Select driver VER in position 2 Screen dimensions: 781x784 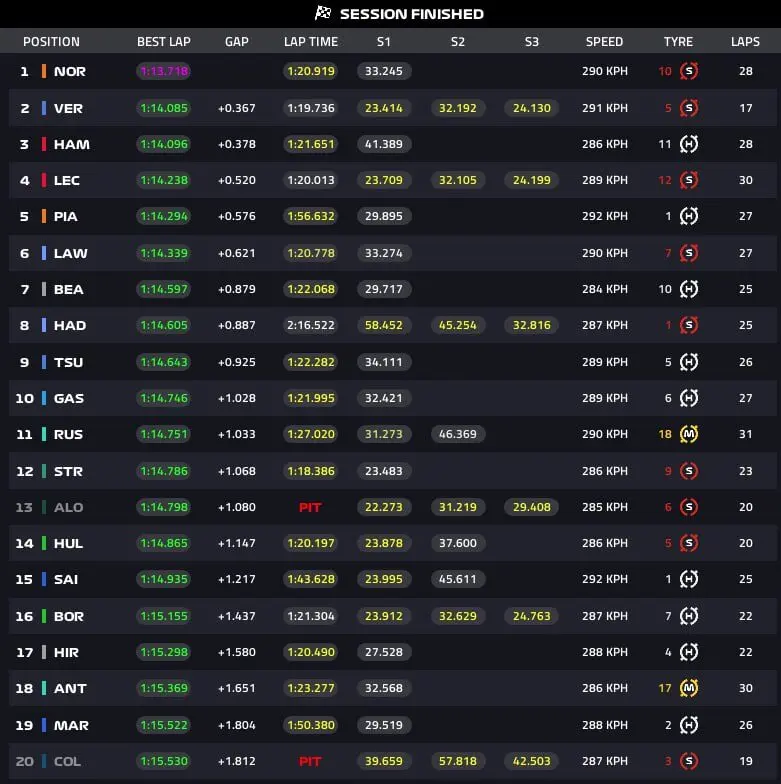(69, 108)
